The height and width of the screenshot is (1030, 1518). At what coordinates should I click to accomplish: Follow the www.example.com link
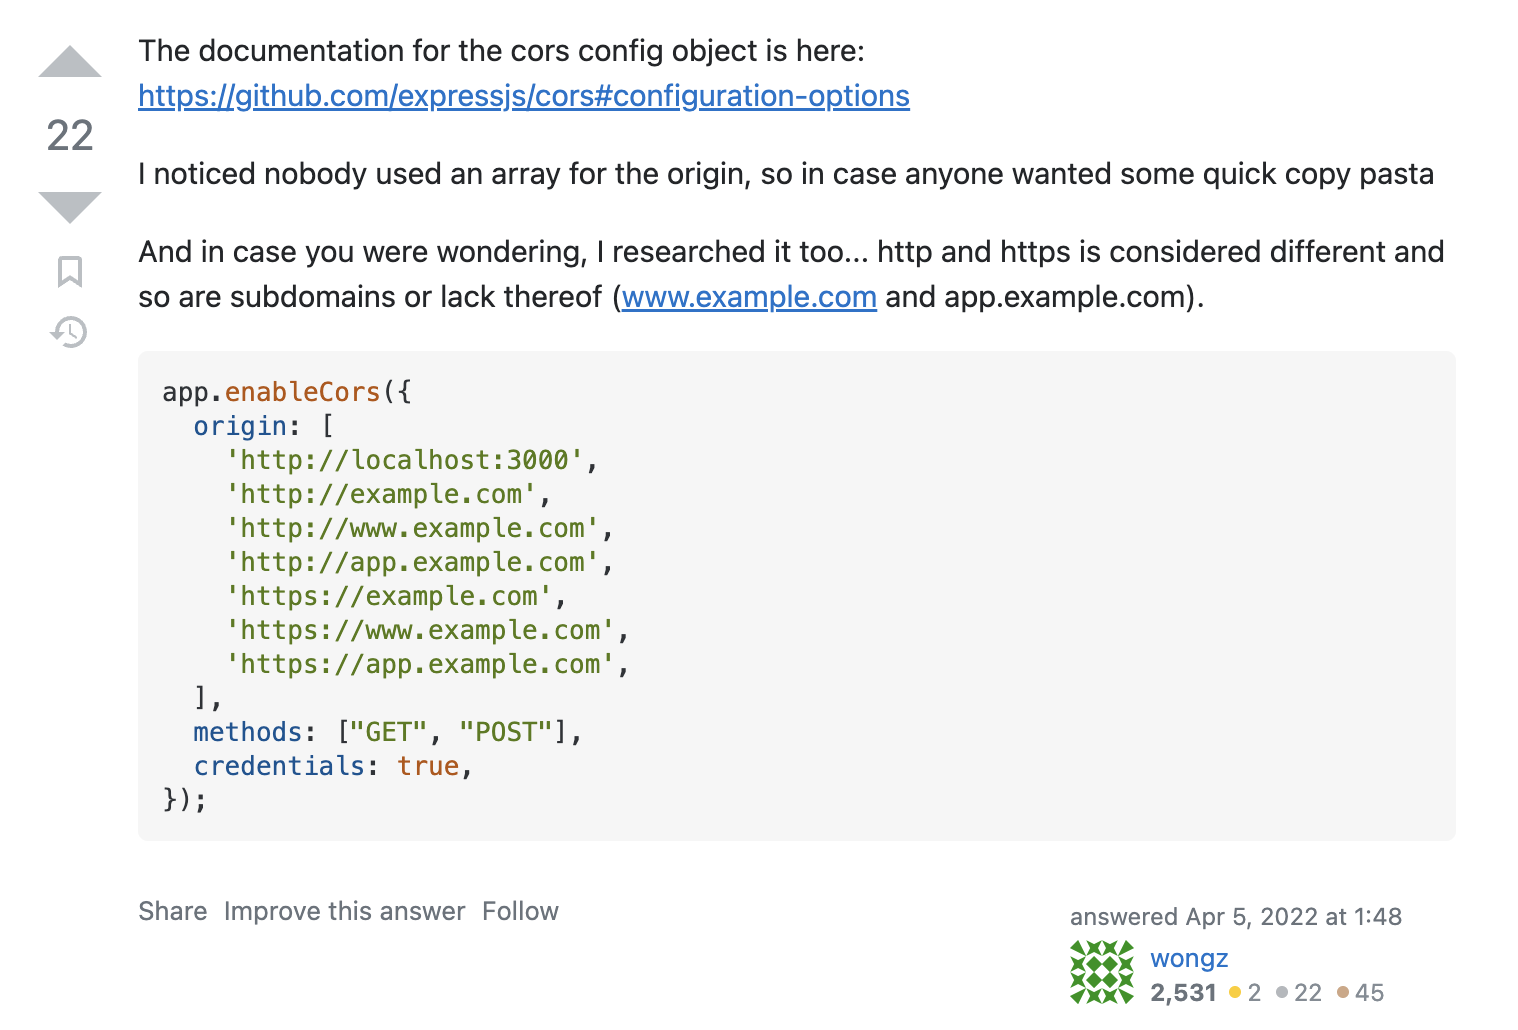click(749, 297)
